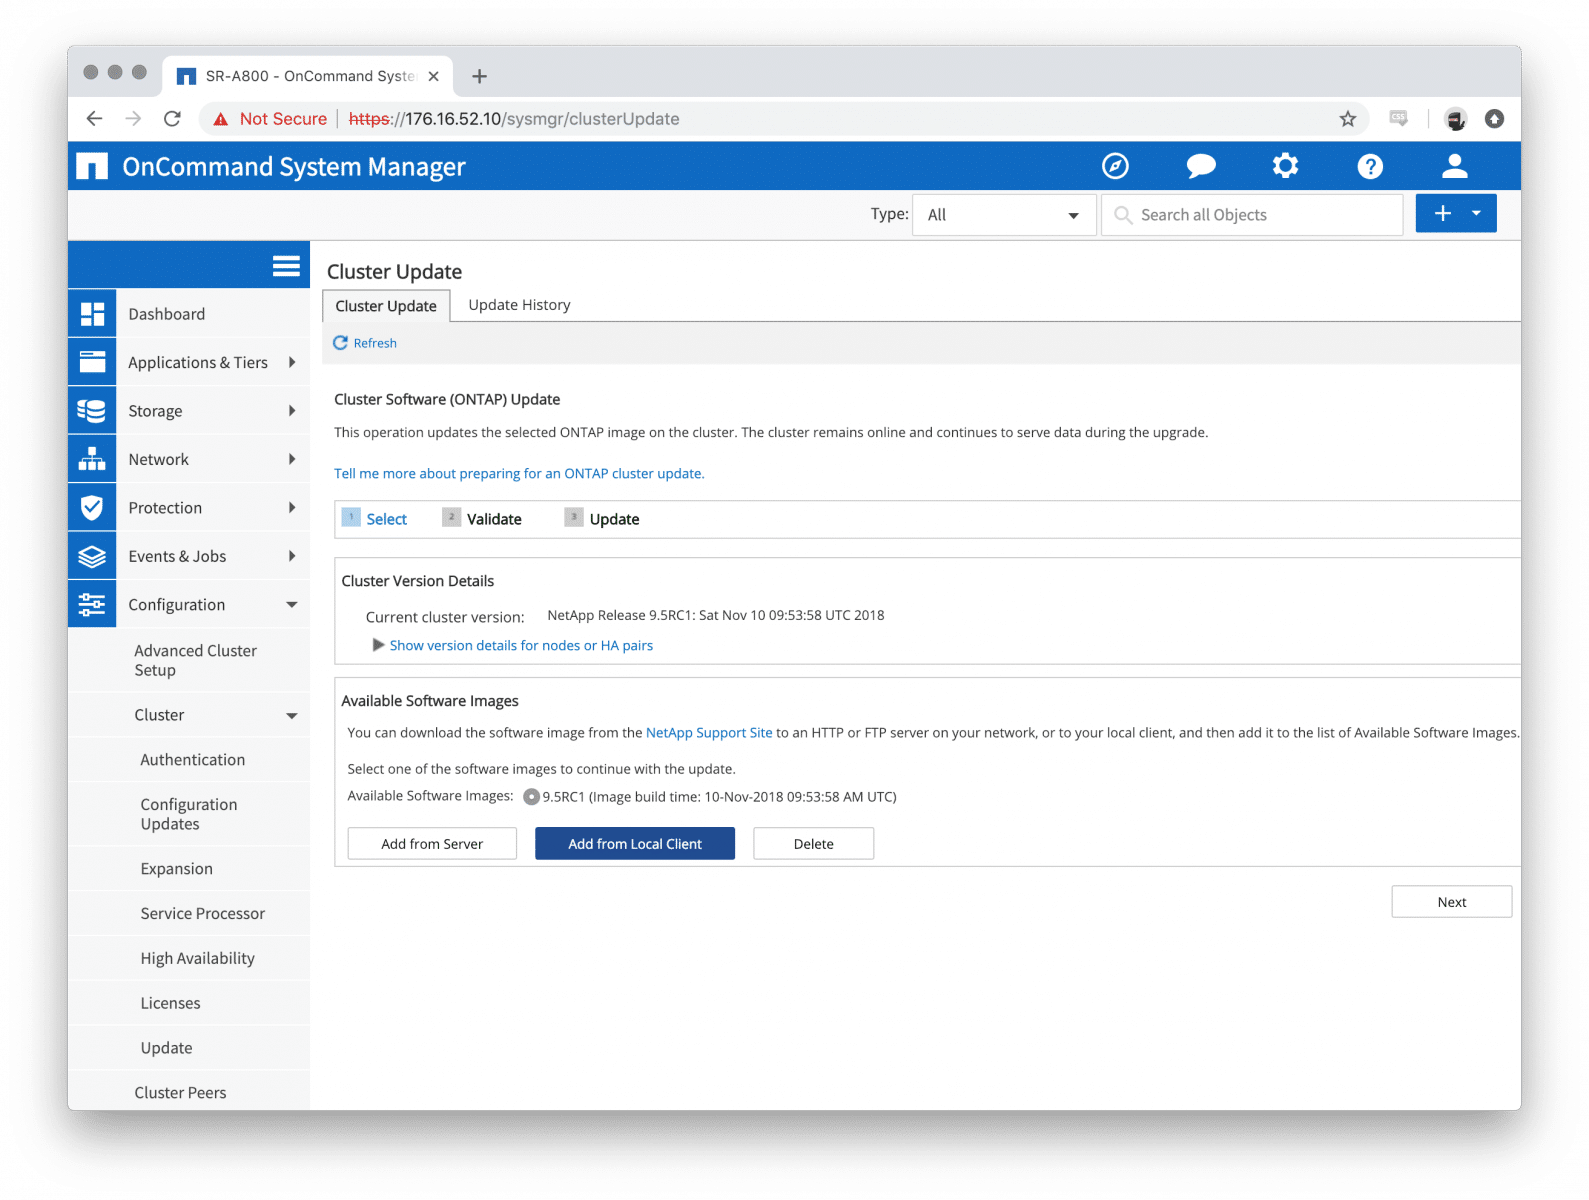Collapse the Cluster subsection arrow
The height and width of the screenshot is (1200, 1589).
[x=292, y=716]
